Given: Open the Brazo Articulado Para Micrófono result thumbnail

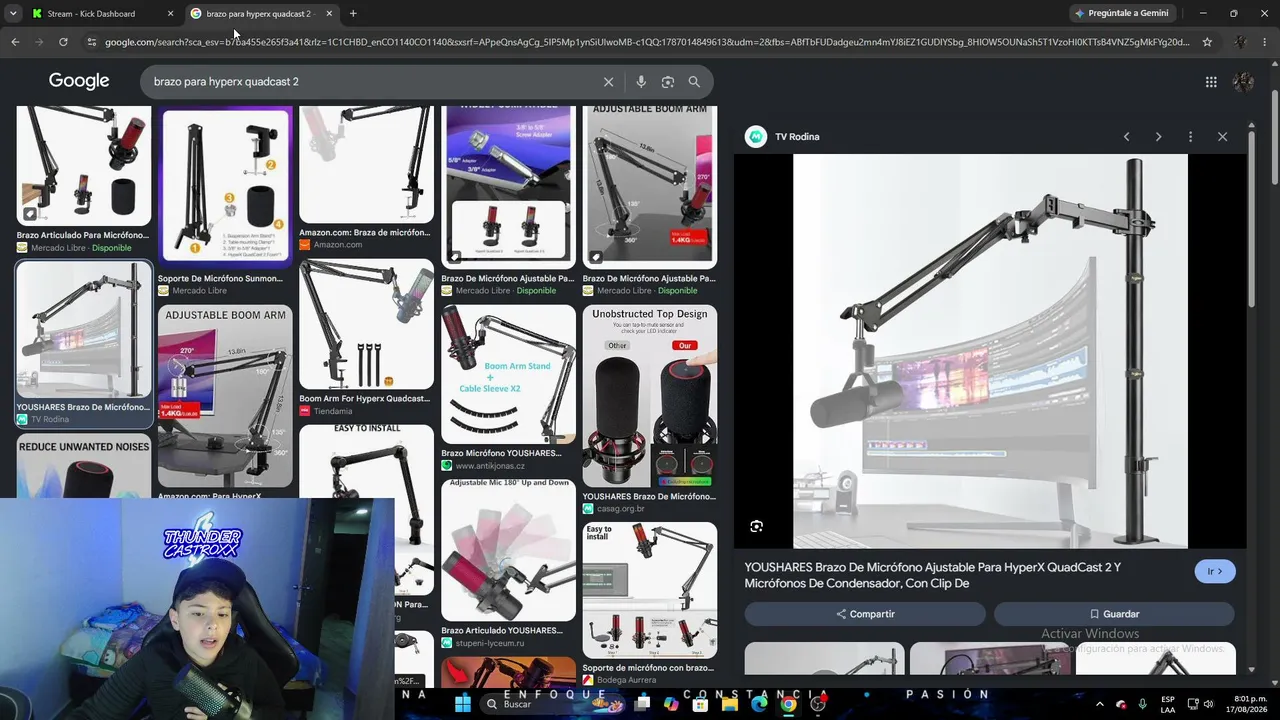Looking at the screenshot, I should [x=84, y=166].
